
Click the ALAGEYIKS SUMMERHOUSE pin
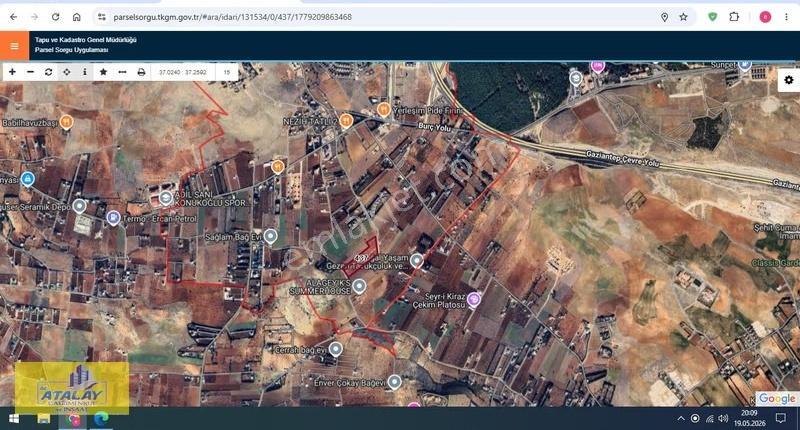pyautogui.click(x=359, y=286)
